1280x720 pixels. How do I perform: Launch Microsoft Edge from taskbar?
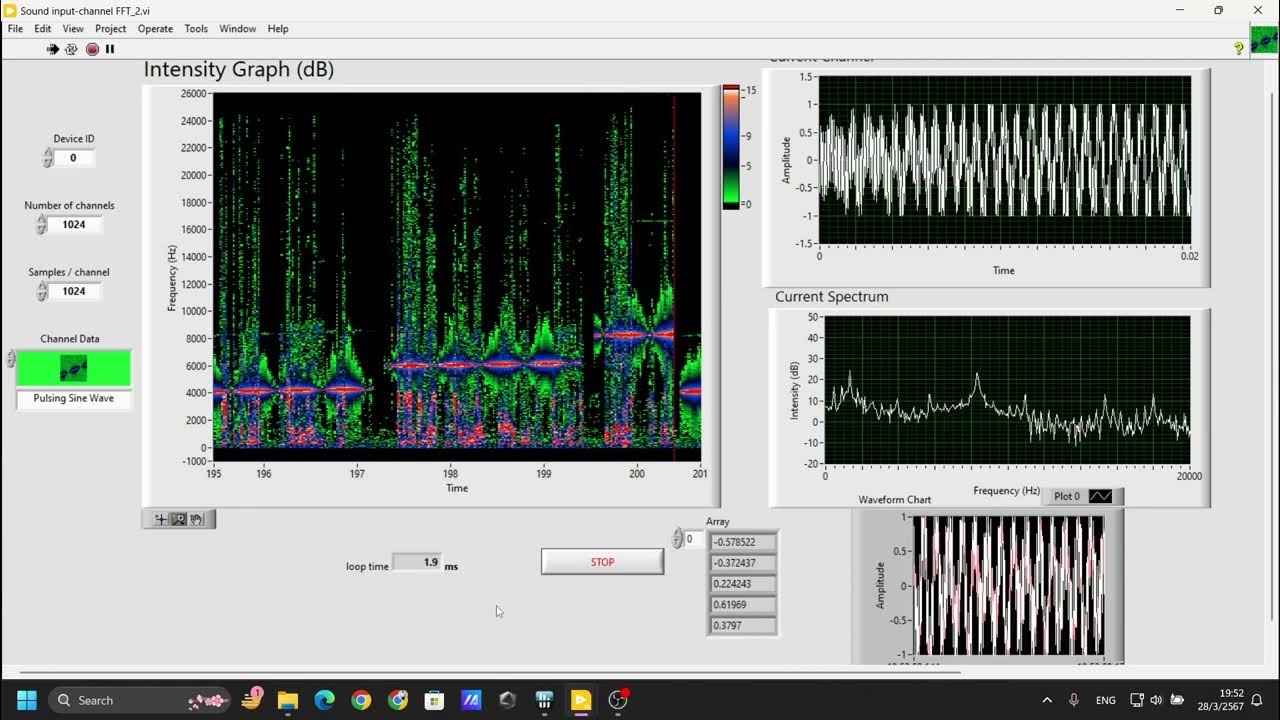(x=325, y=700)
